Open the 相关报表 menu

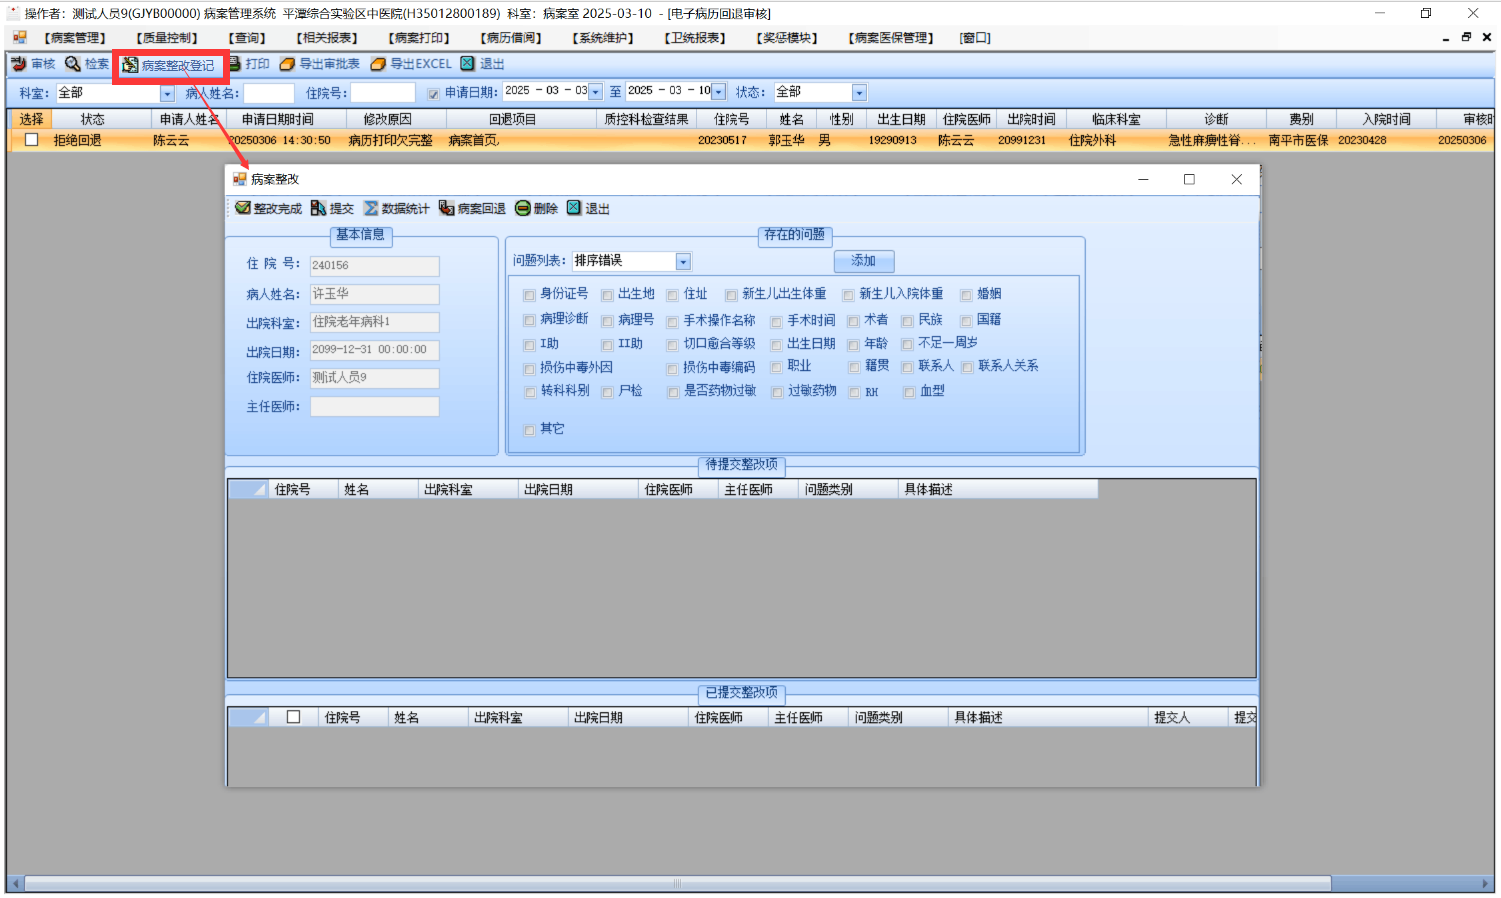pos(327,38)
